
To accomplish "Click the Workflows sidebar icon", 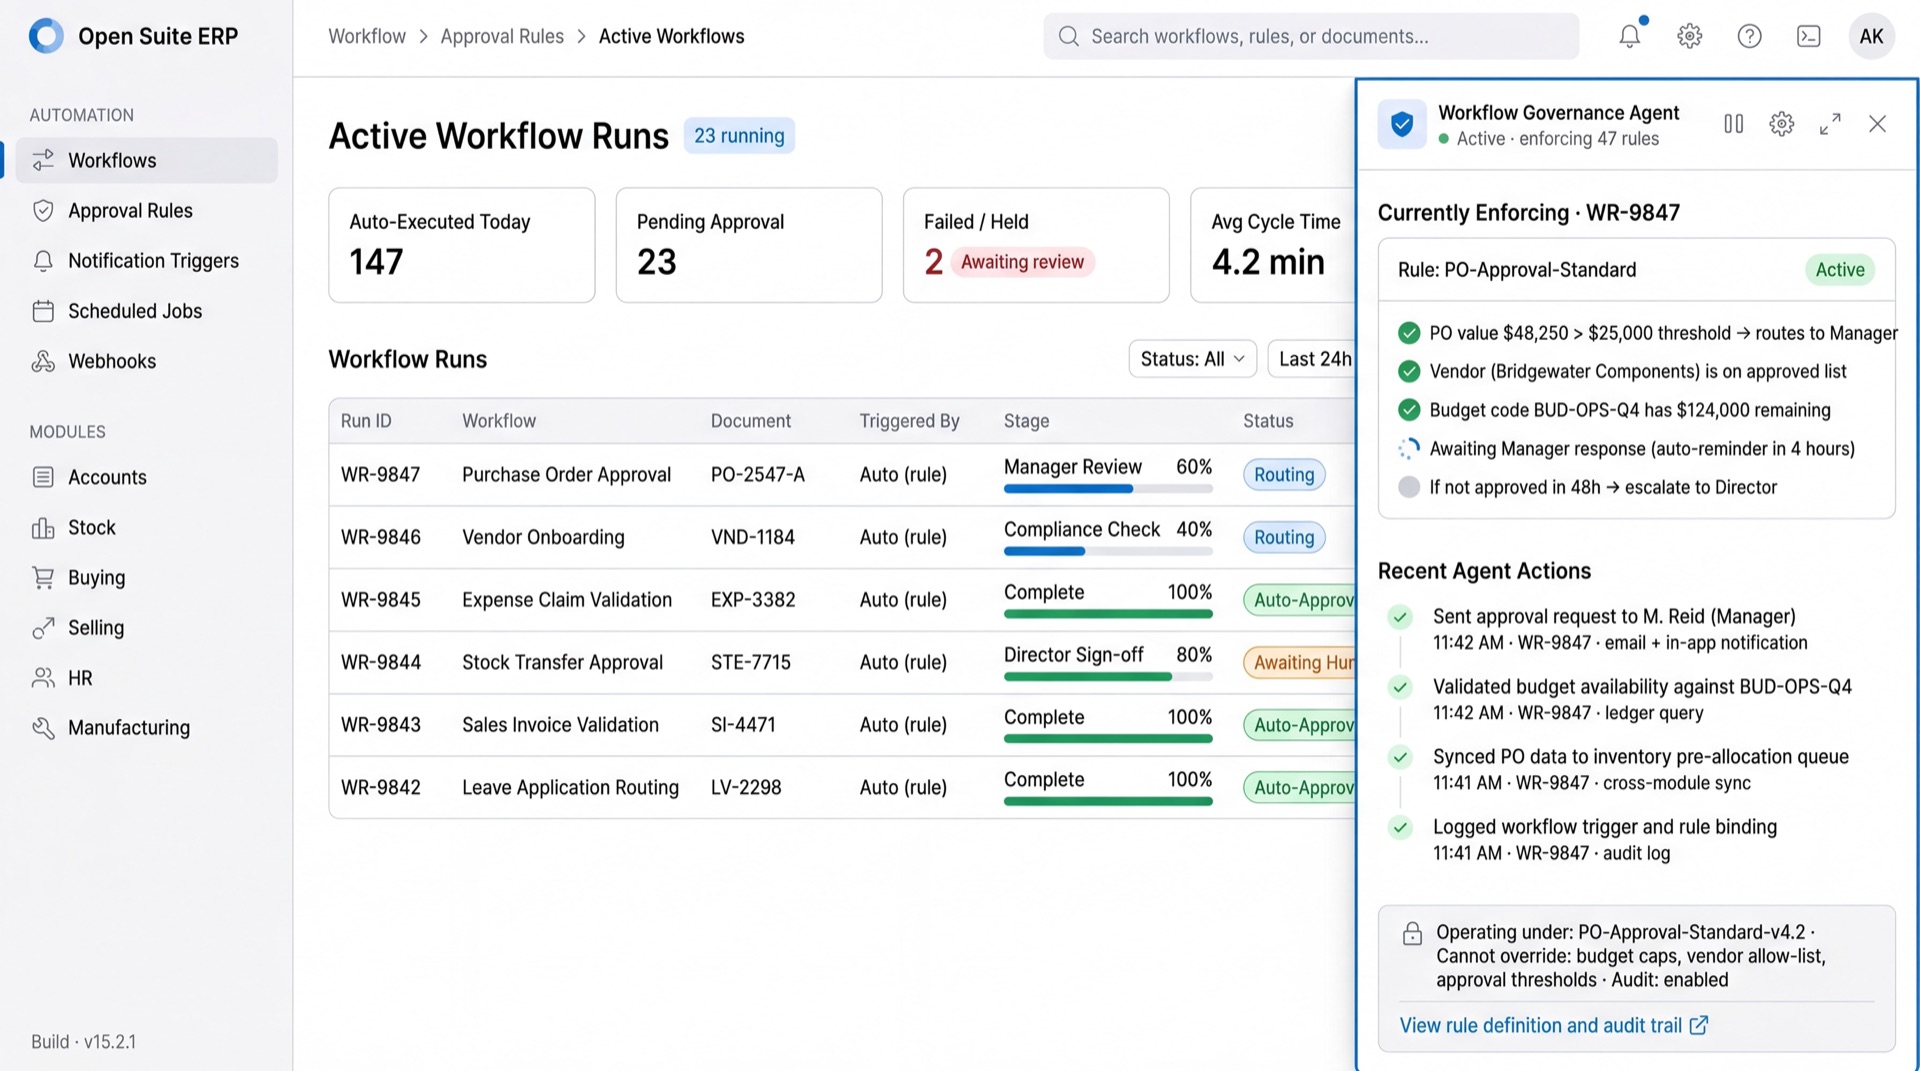I will point(43,160).
